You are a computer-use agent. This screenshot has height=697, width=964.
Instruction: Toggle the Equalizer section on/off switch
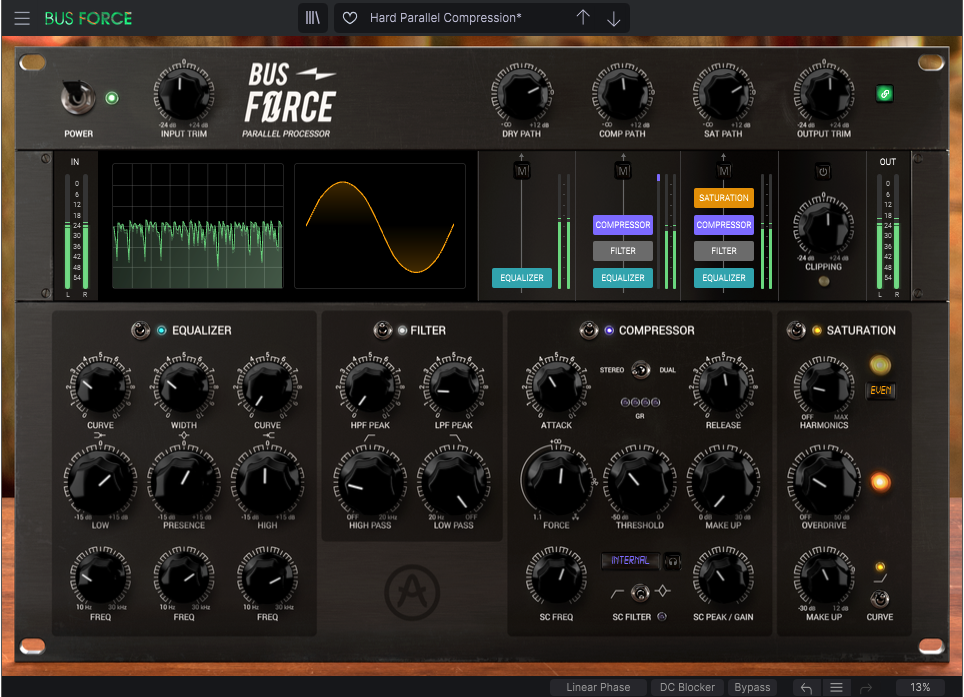(139, 330)
